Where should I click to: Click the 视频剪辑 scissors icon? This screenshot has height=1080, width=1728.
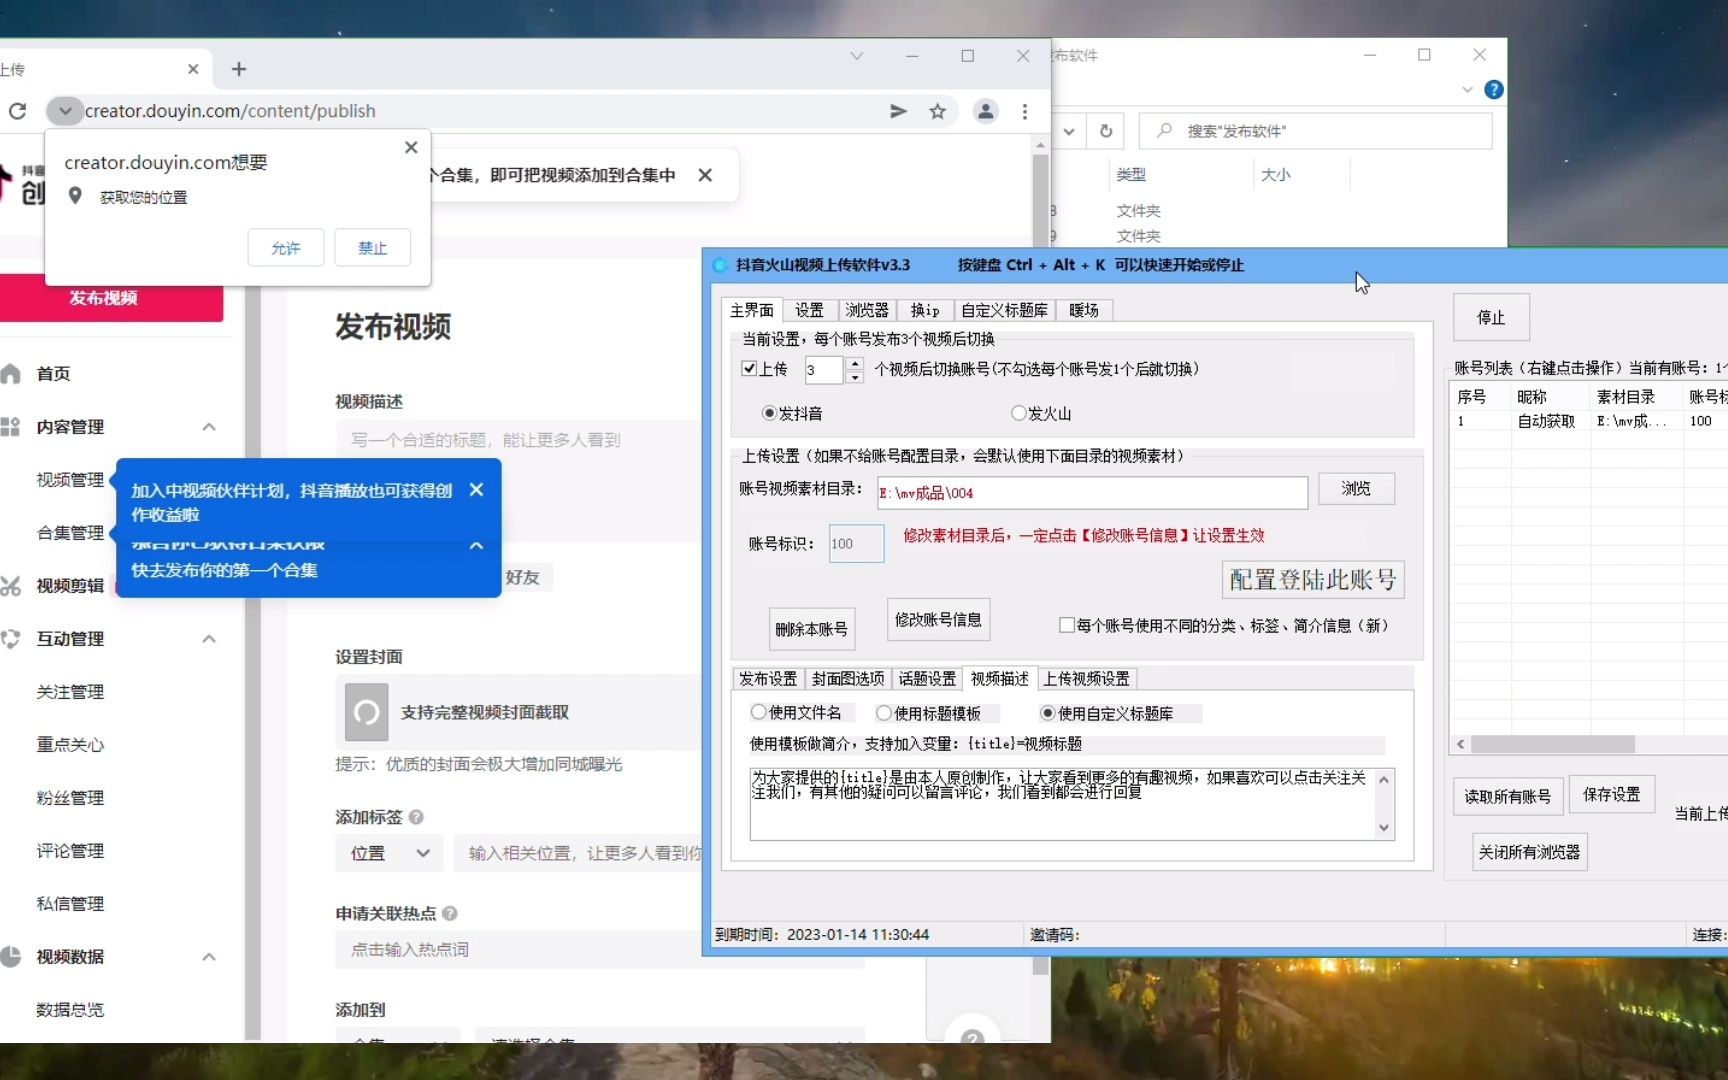point(10,585)
